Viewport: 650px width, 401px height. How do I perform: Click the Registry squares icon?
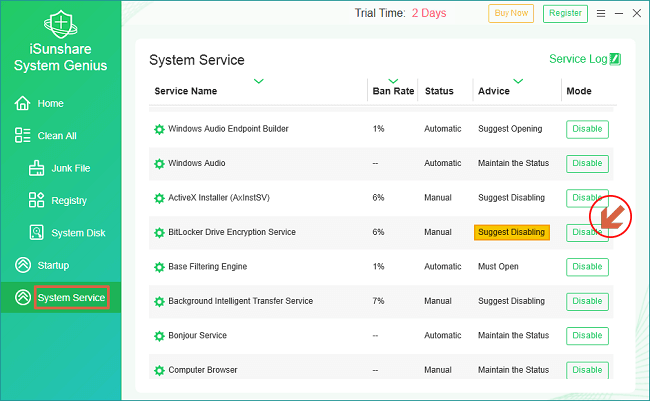(36, 200)
